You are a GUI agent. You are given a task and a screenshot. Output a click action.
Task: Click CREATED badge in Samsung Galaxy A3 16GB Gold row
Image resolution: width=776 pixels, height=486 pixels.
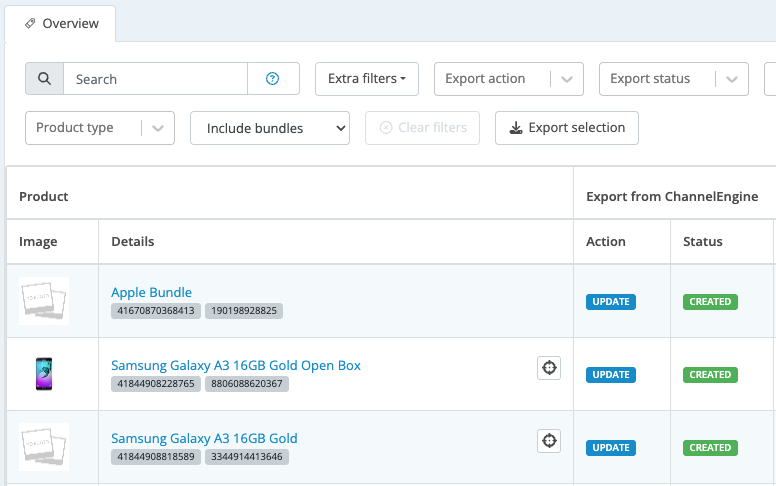tap(710, 448)
